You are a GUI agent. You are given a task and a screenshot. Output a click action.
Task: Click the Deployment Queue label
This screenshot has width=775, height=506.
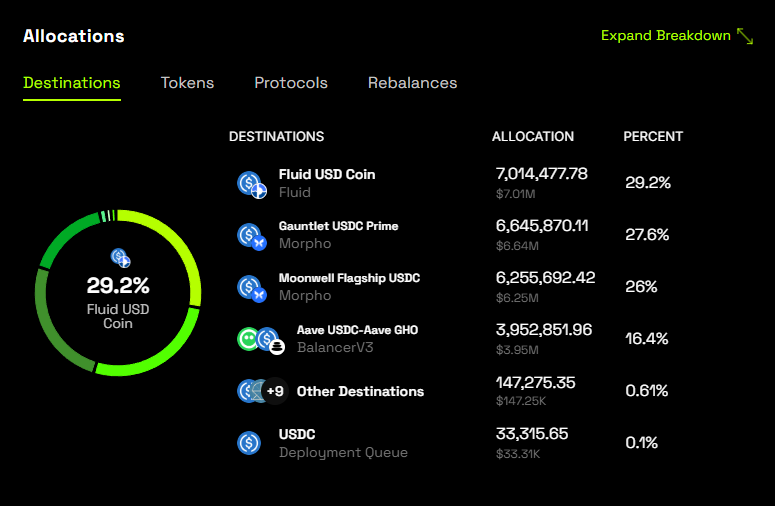343,452
